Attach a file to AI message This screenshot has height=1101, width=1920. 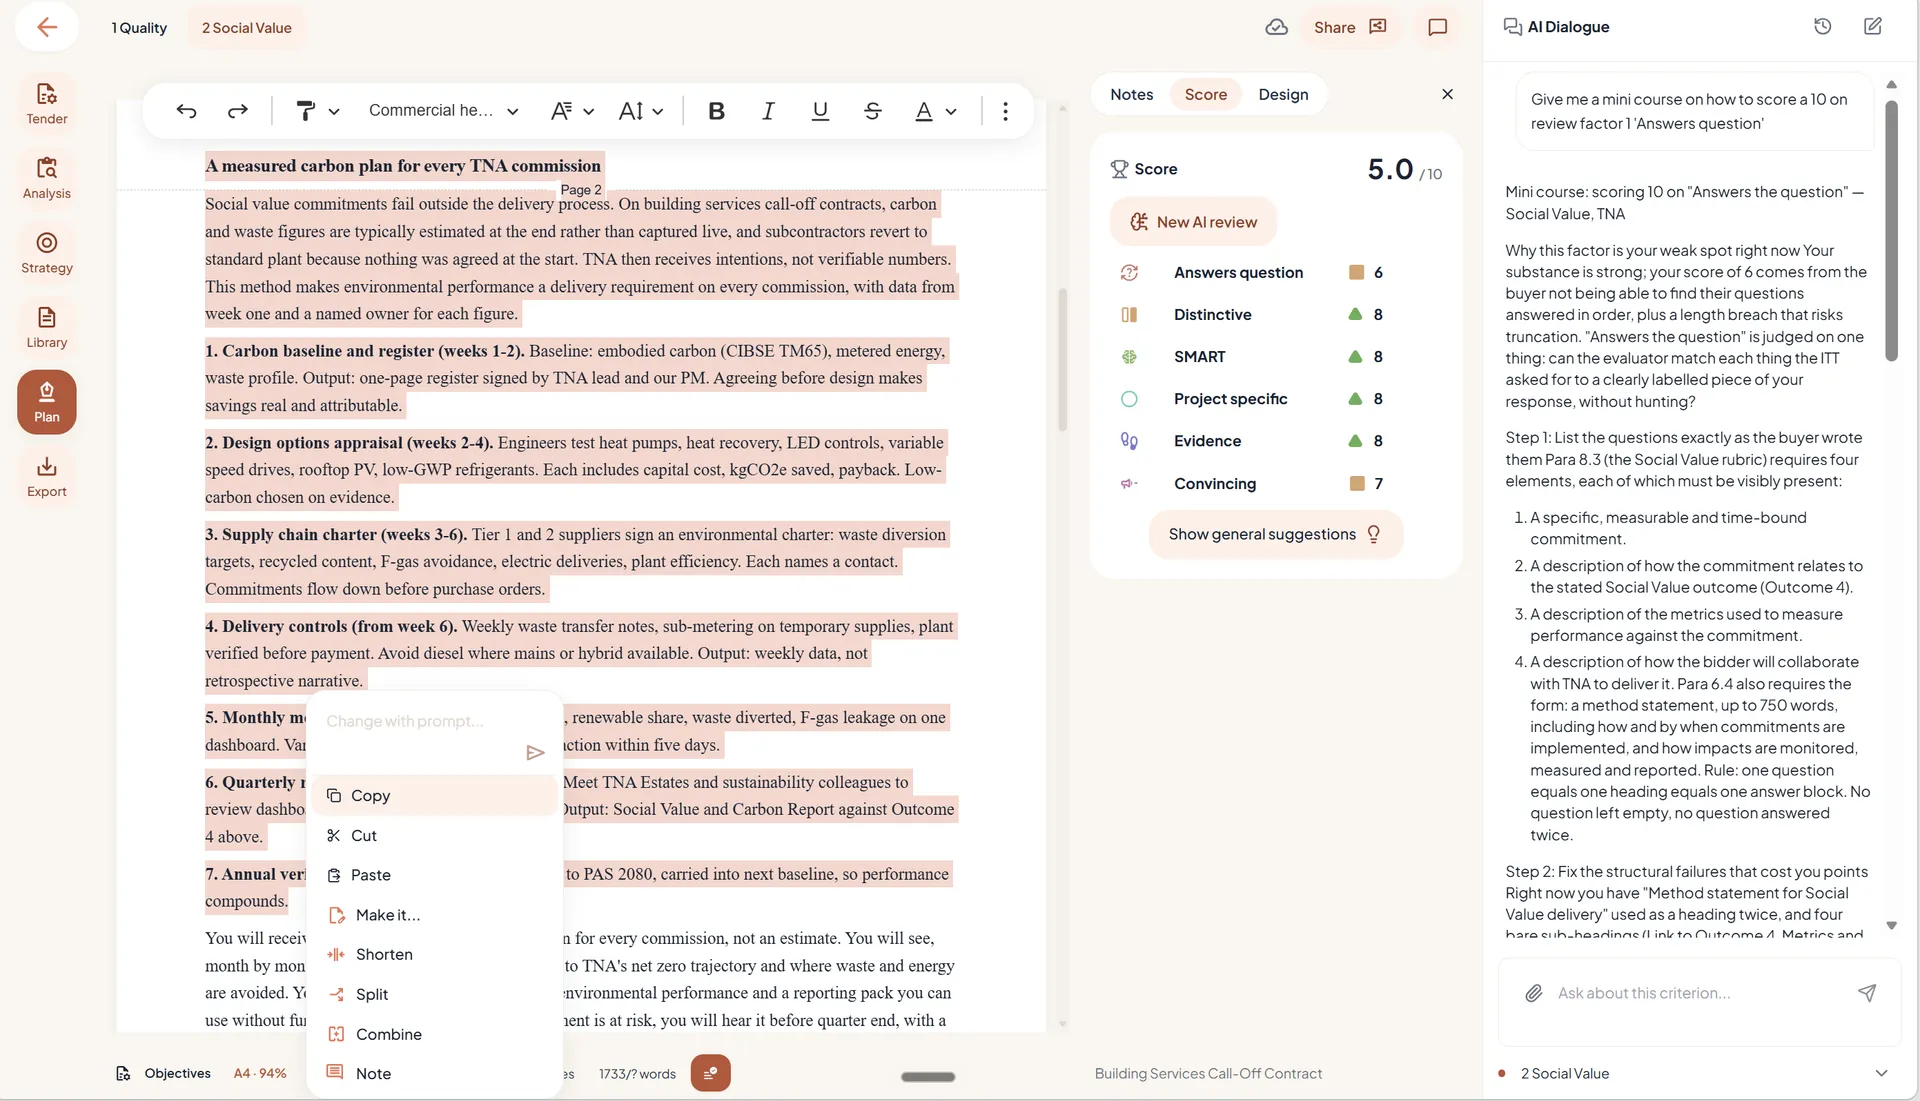point(1533,993)
